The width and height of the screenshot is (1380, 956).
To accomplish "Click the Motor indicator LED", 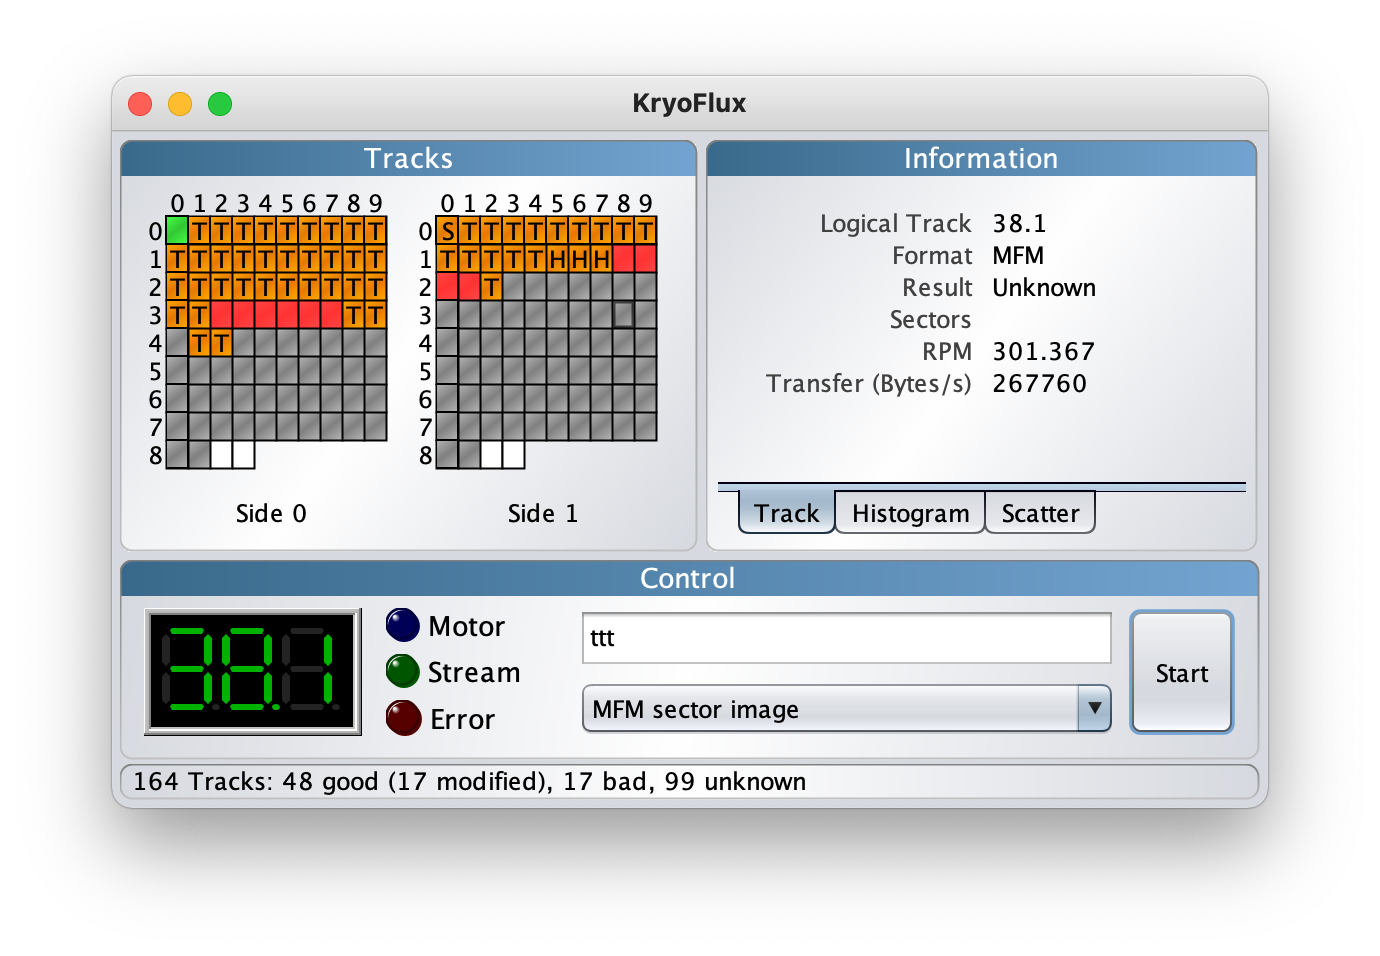I will [x=403, y=626].
